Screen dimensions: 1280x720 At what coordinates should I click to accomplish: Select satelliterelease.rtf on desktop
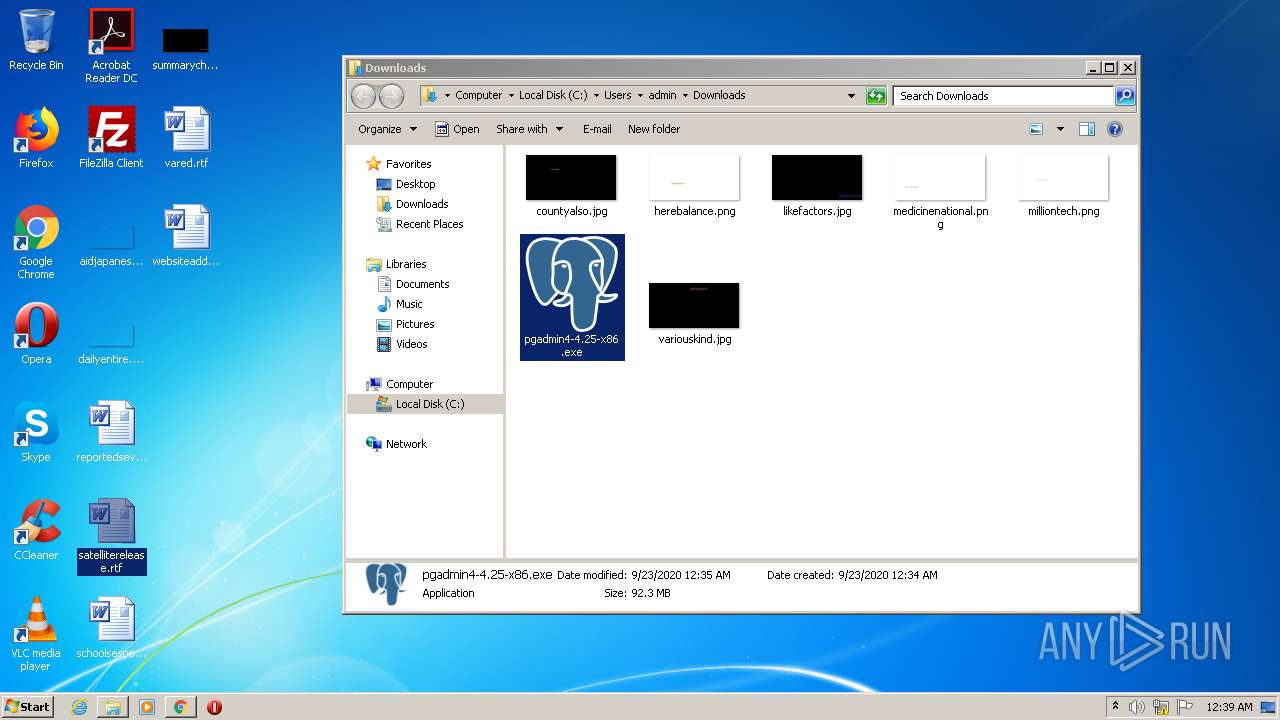click(111, 536)
